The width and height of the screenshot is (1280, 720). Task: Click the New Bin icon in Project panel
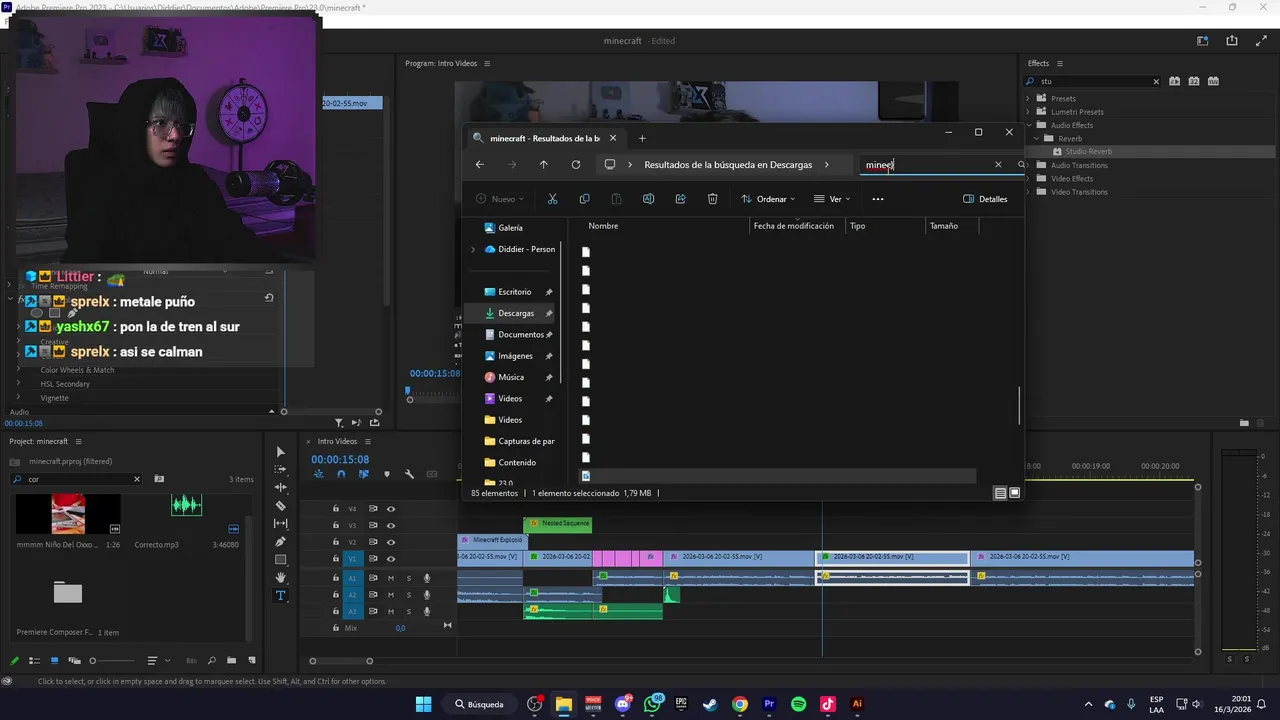(231, 661)
